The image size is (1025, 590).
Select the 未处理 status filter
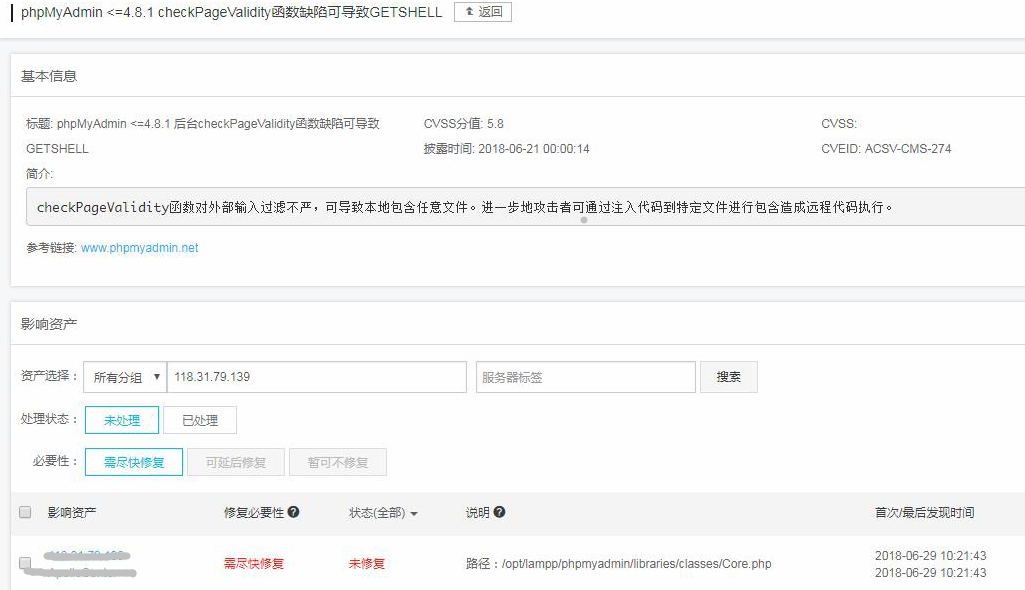coord(122,420)
